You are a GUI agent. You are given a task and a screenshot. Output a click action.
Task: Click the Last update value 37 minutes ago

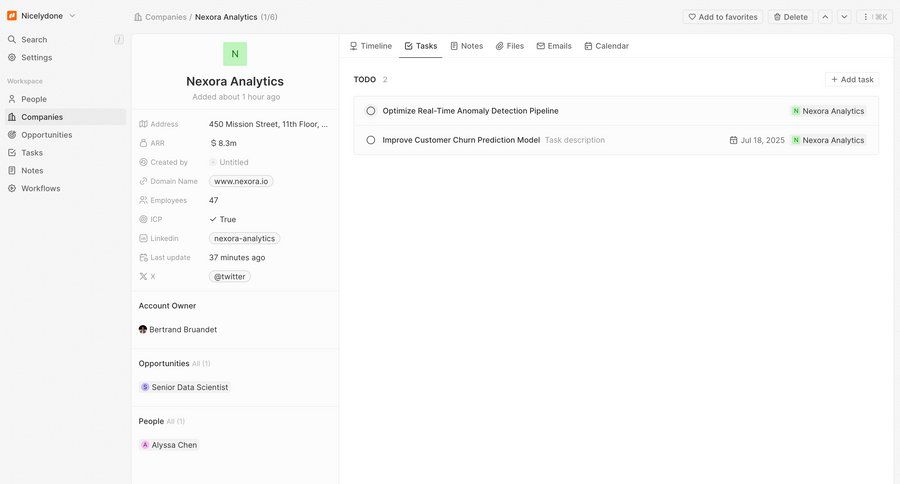click(x=237, y=257)
